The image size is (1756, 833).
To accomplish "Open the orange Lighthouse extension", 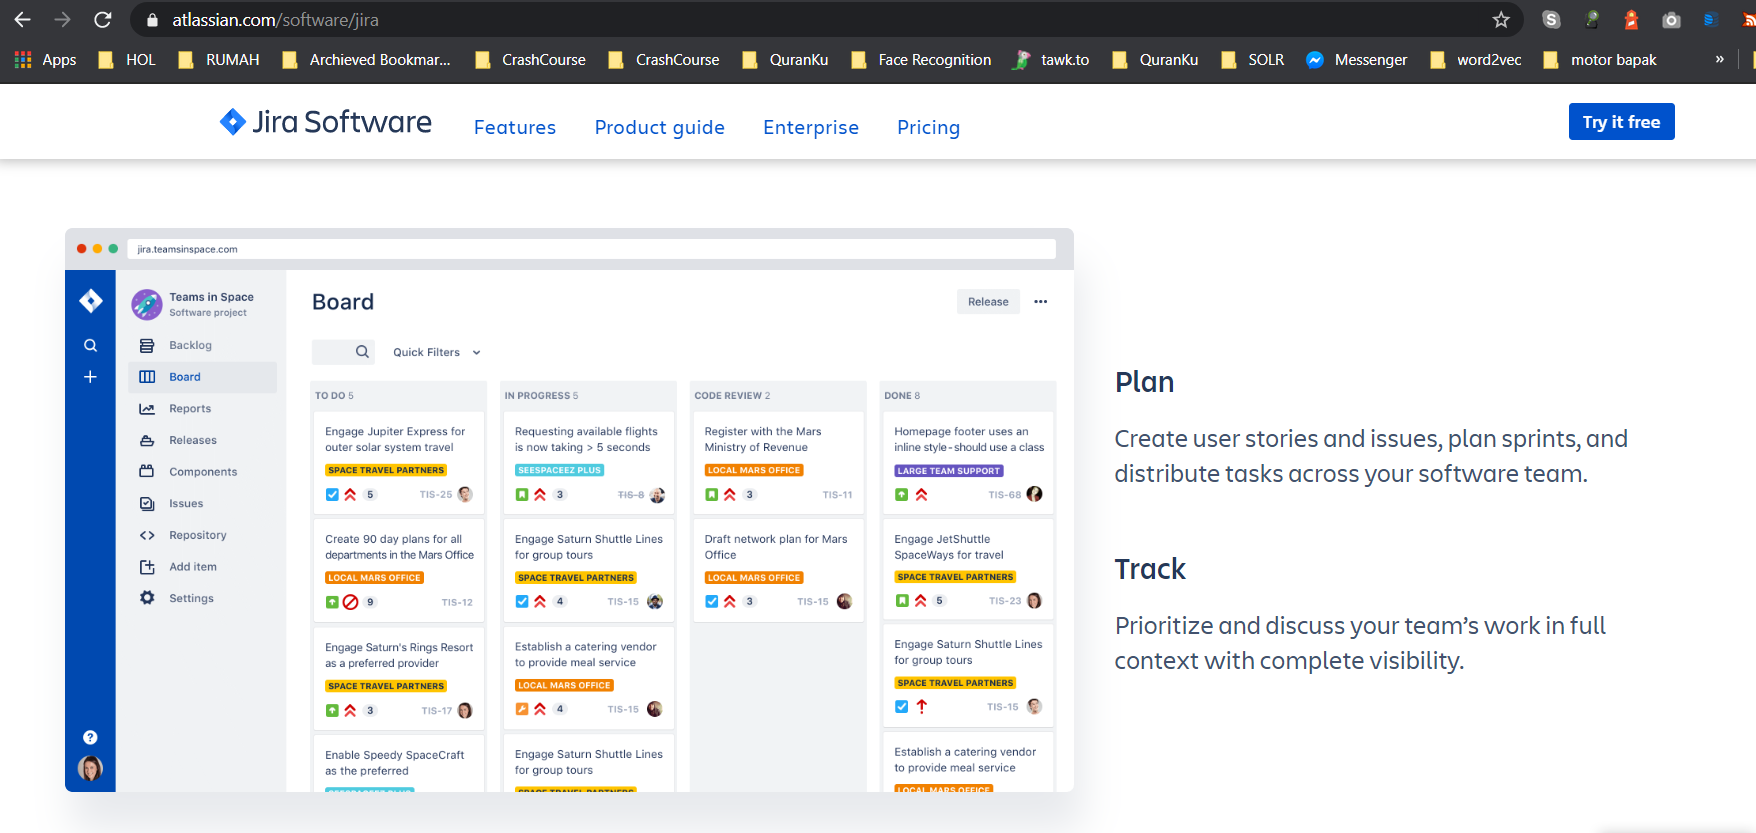I will (x=1631, y=20).
